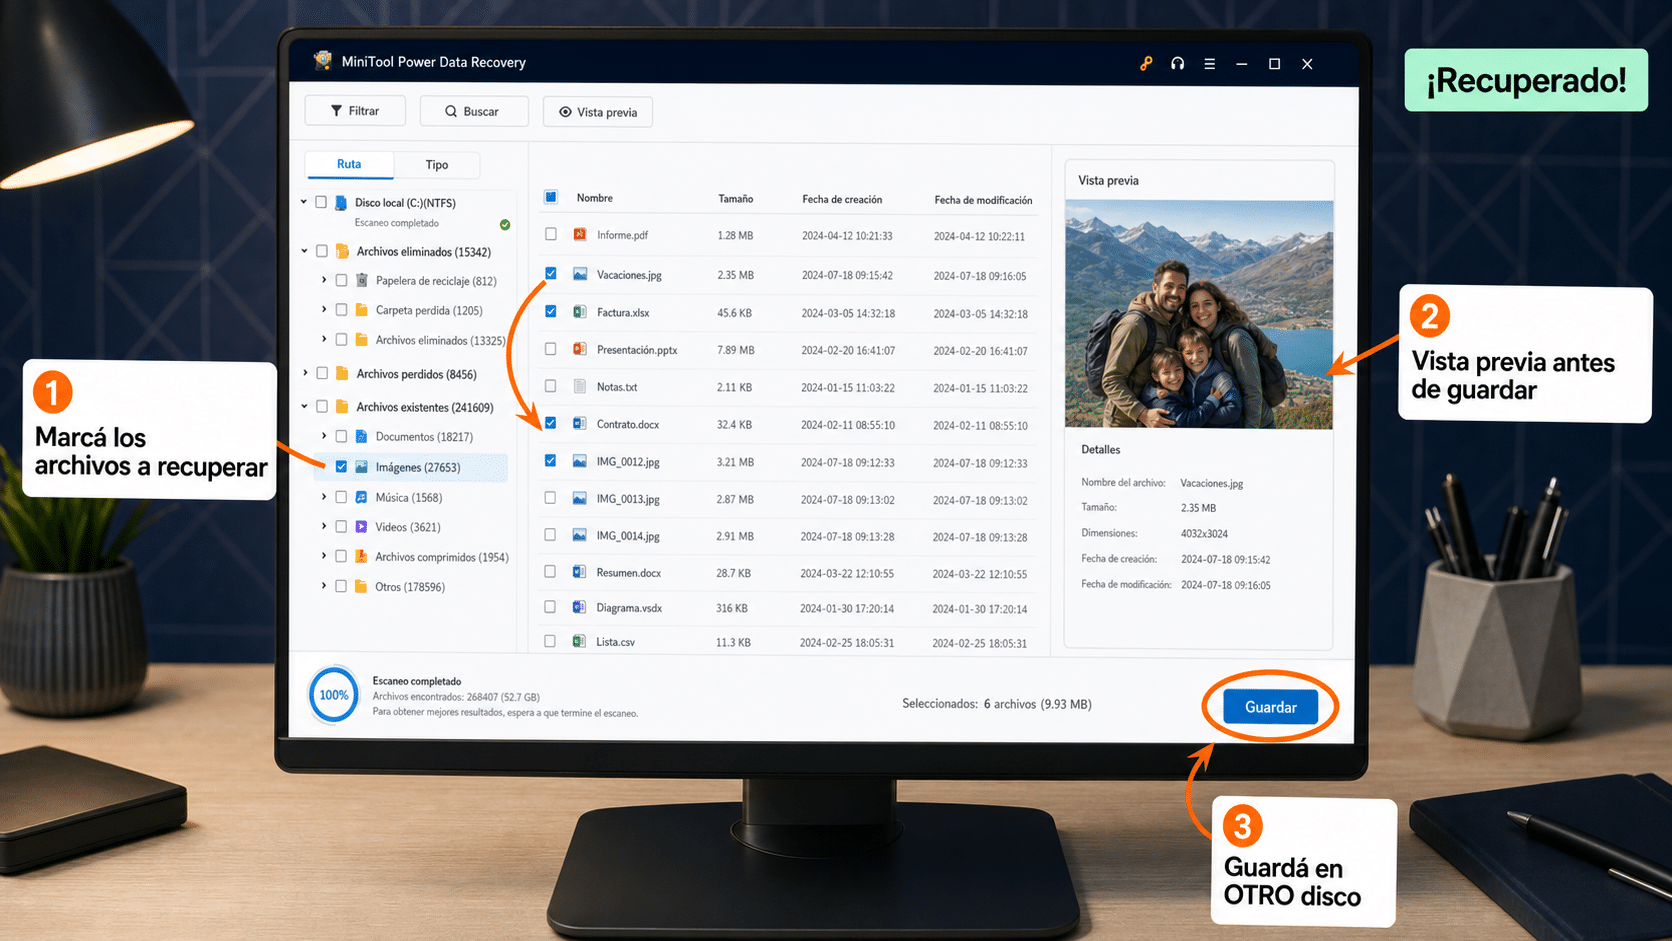Uncheck the Contrato.docx checkbox
The image size is (1672, 941).
pos(551,423)
